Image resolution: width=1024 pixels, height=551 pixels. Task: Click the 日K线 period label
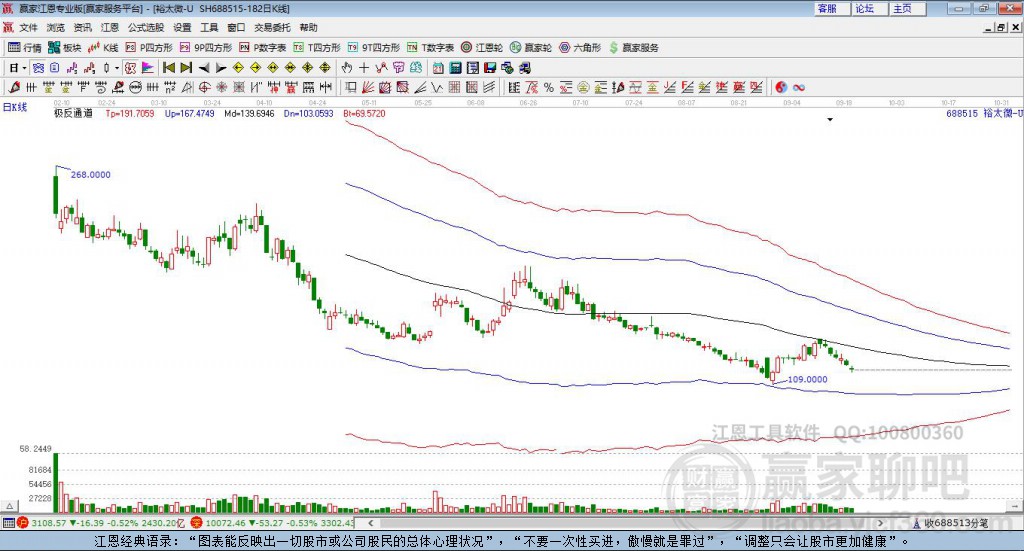click(x=15, y=107)
